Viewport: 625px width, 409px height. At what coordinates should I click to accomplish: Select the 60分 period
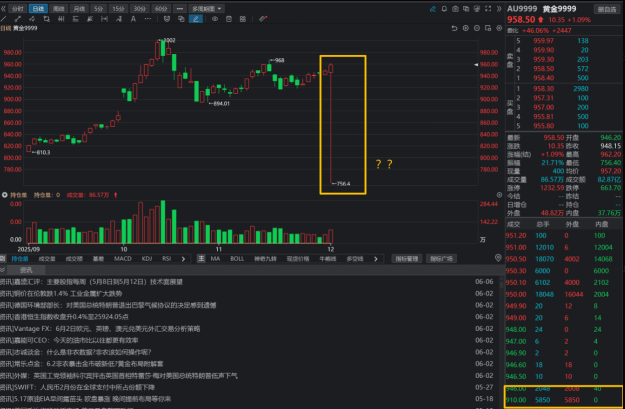click(161, 8)
